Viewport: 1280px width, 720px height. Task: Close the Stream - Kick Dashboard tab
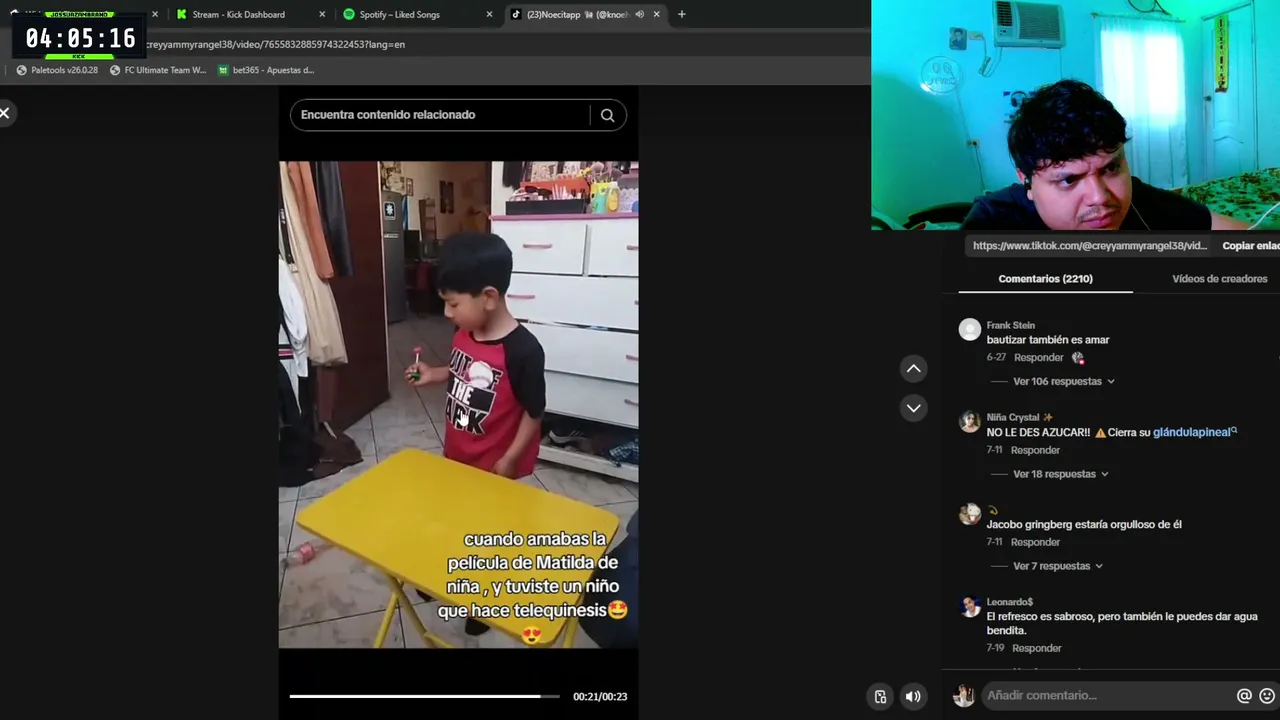[322, 14]
